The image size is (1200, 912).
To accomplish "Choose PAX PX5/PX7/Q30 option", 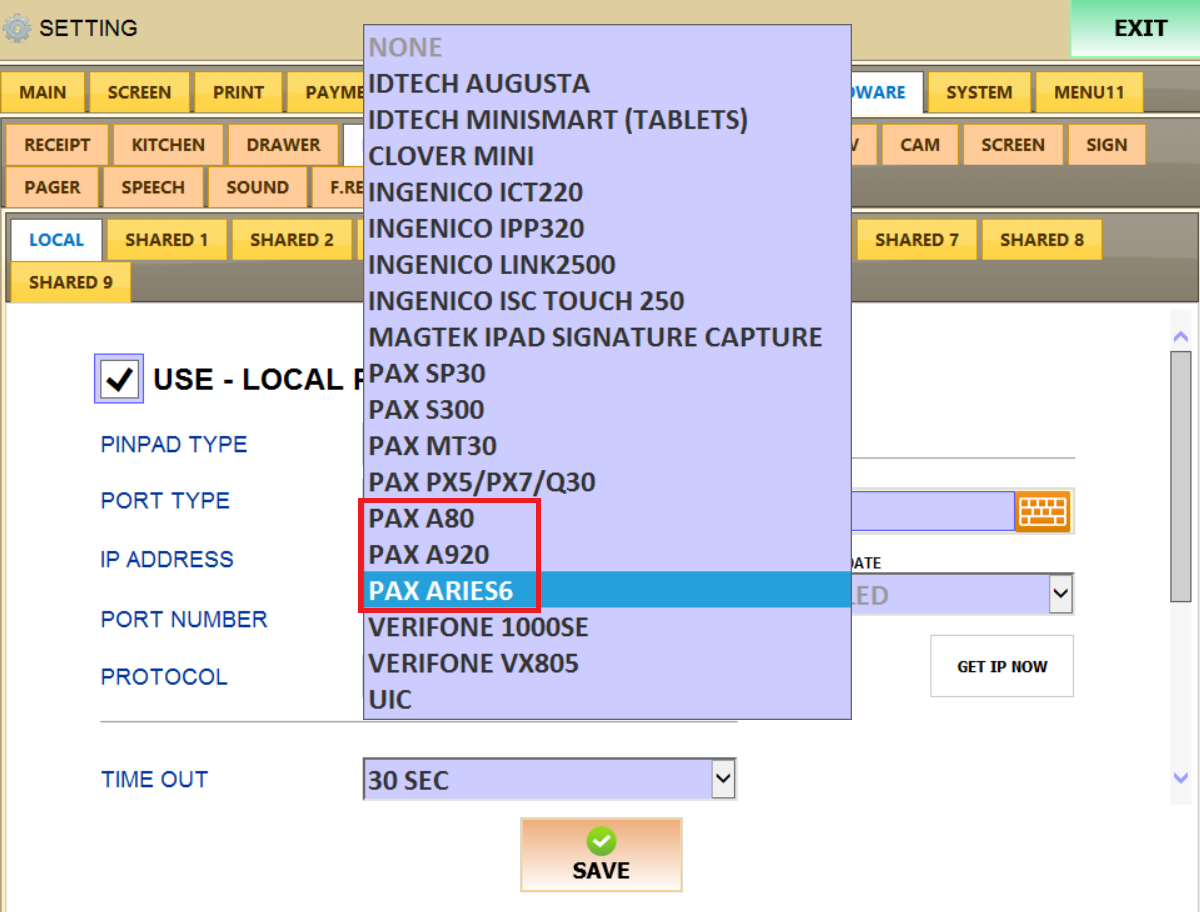I will click(x=607, y=482).
